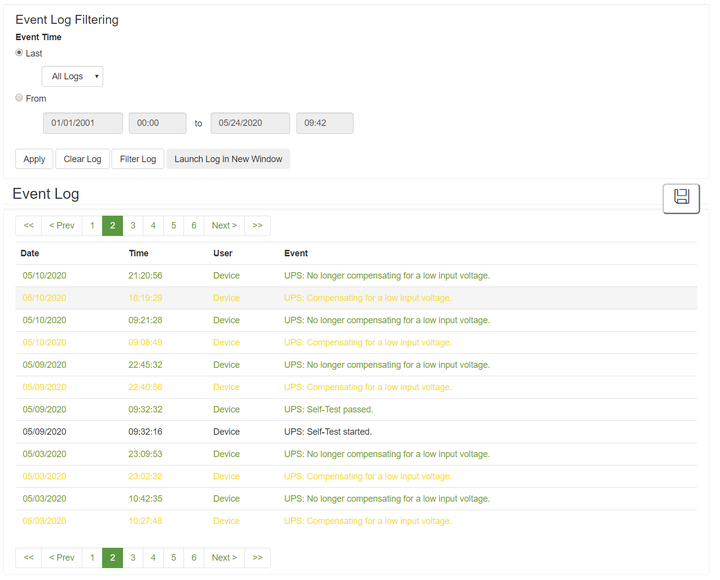Go to first page using bottom << button

28,557
